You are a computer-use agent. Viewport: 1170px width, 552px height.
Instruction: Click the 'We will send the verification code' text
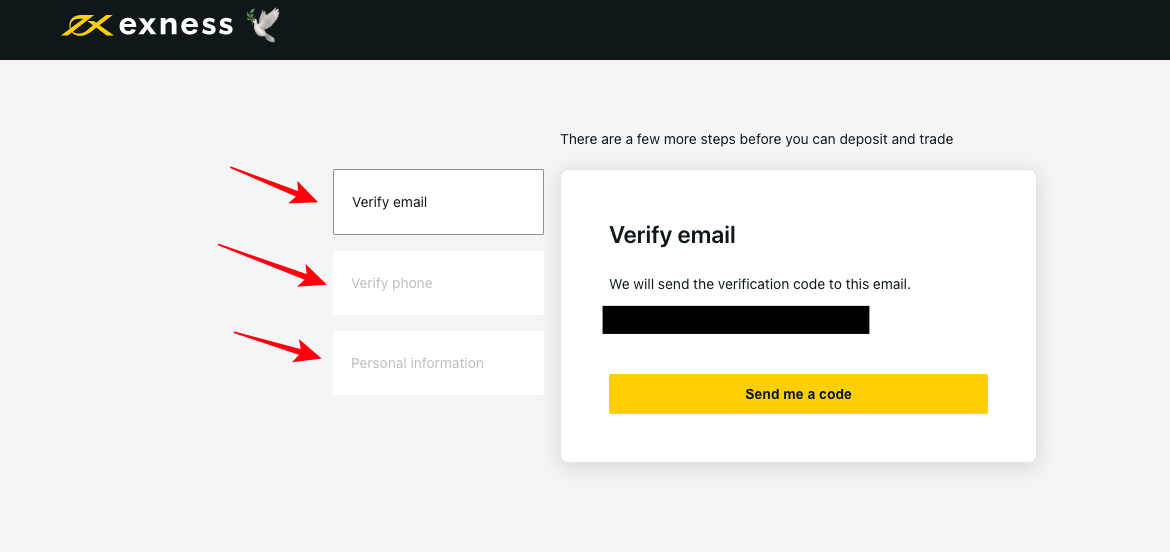(x=760, y=284)
